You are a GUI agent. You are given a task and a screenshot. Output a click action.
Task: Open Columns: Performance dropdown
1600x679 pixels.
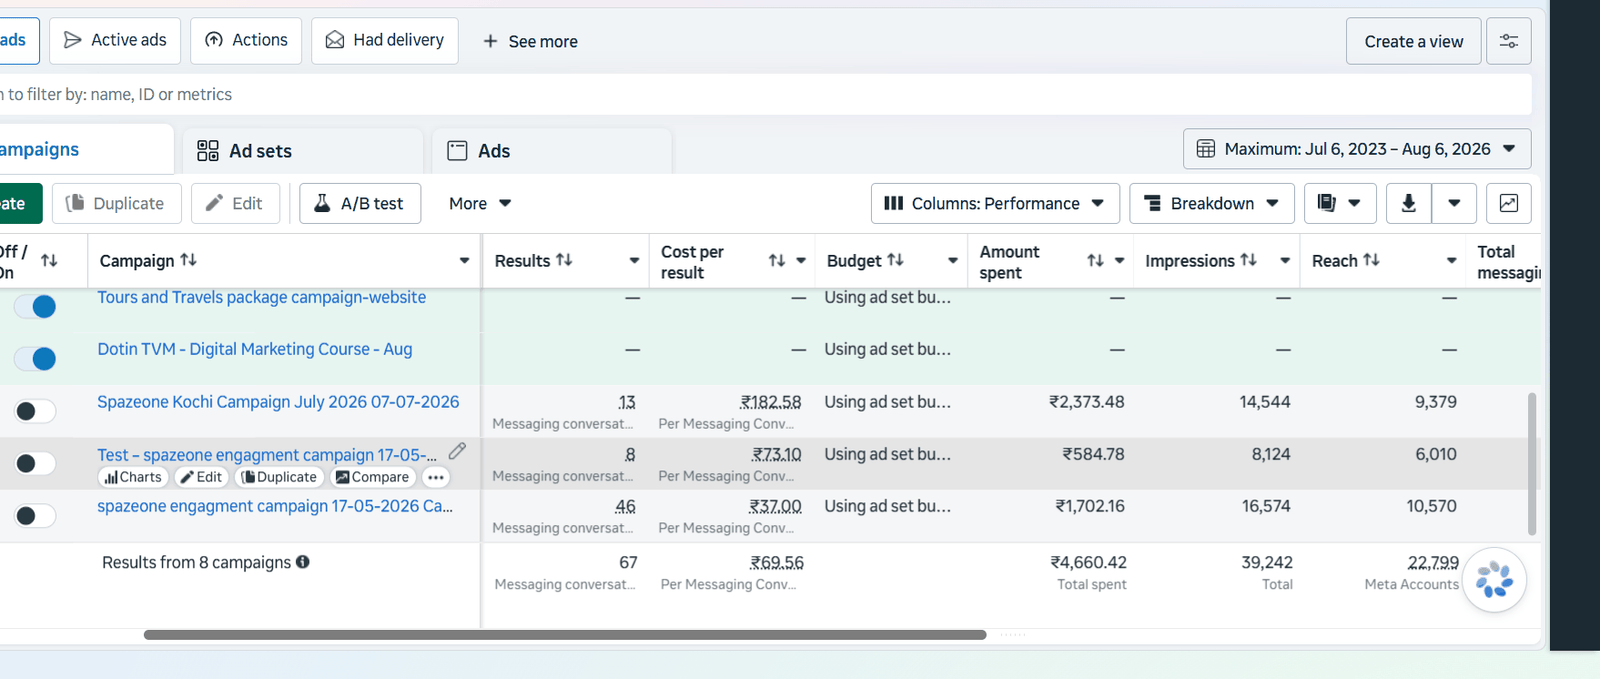pyautogui.click(x=994, y=203)
